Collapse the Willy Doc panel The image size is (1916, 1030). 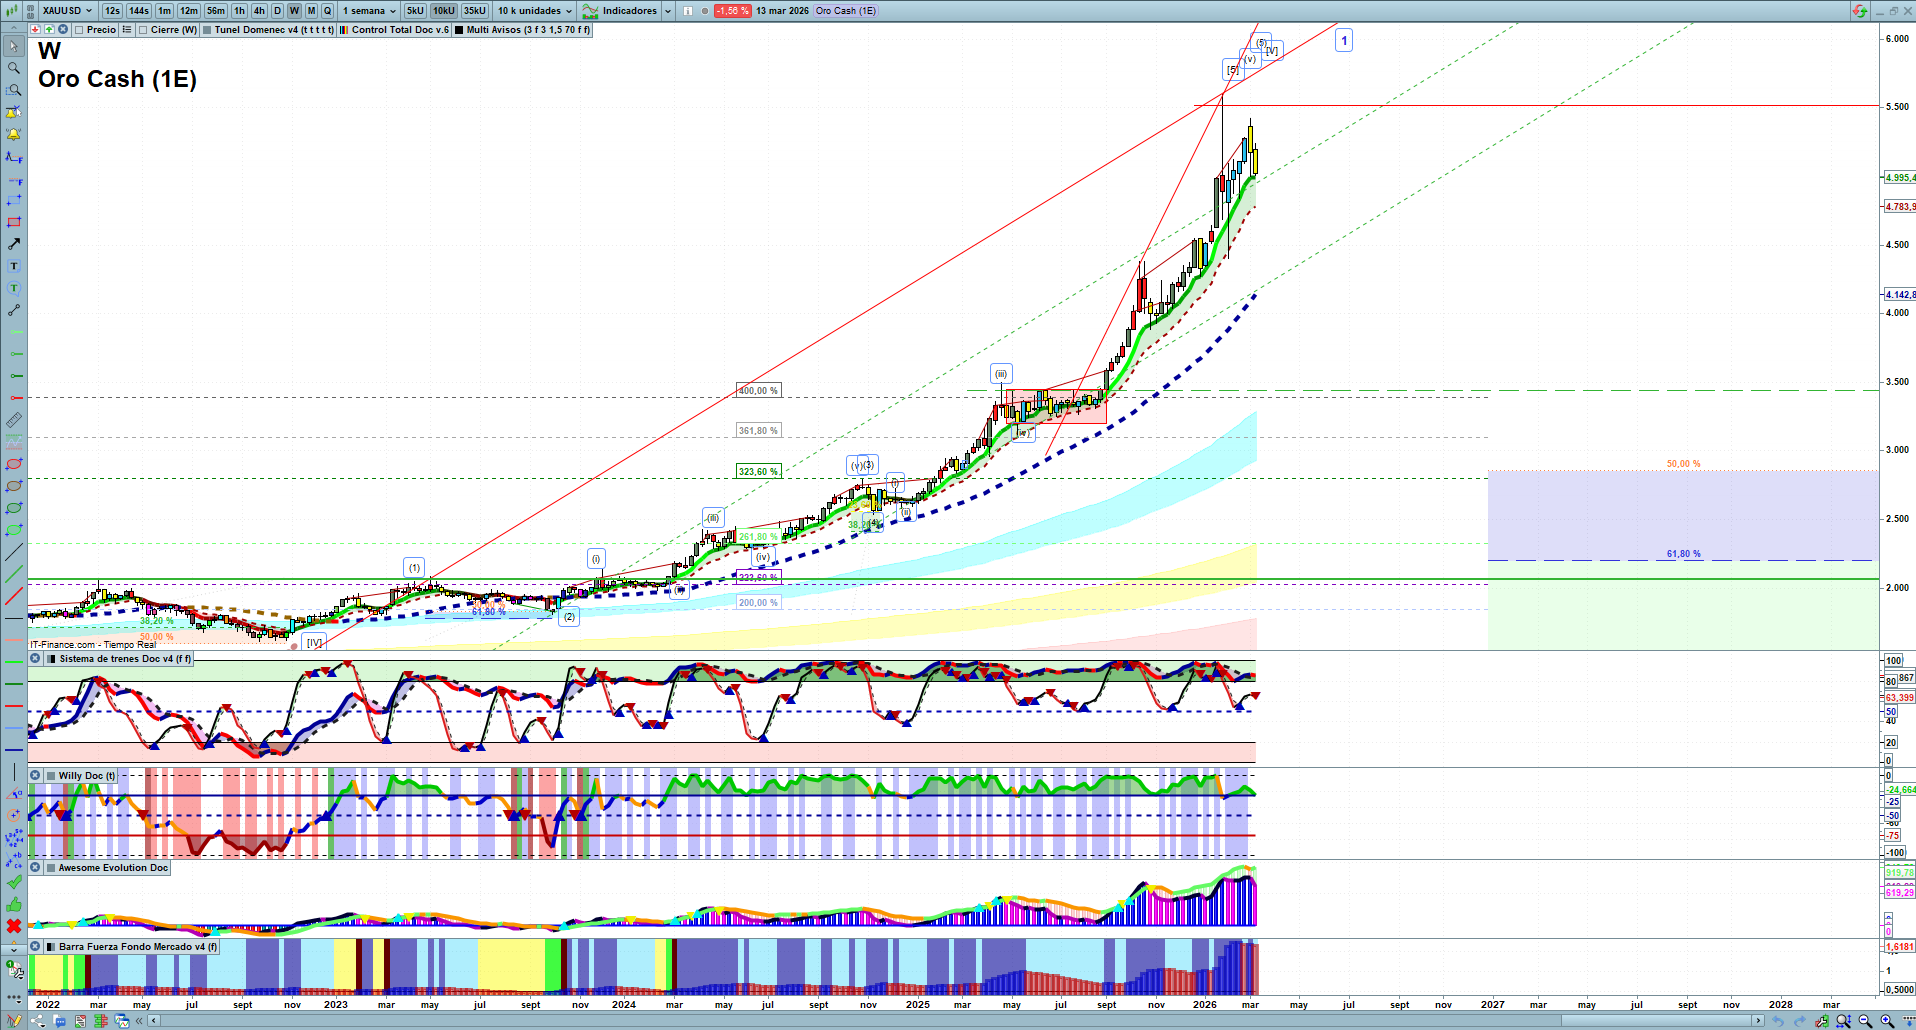[35, 776]
